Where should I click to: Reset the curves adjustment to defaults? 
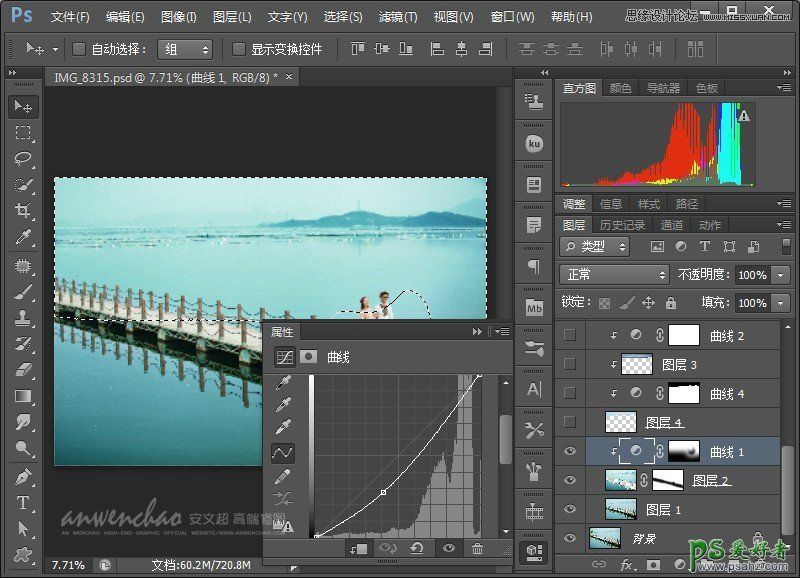416,548
